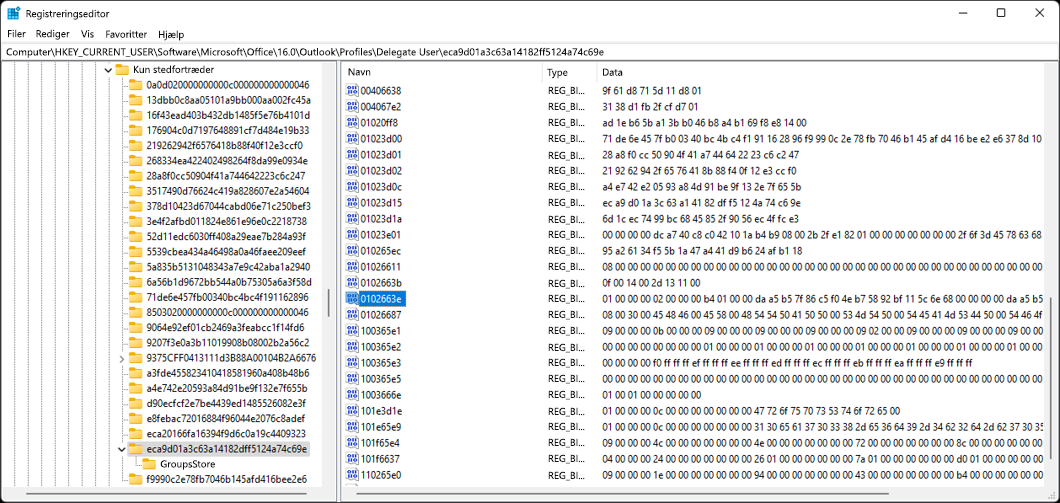The image size is (1060, 503).
Task: Select folder icon of 0a0d020000000000c000000000000046
Action: pos(135,85)
